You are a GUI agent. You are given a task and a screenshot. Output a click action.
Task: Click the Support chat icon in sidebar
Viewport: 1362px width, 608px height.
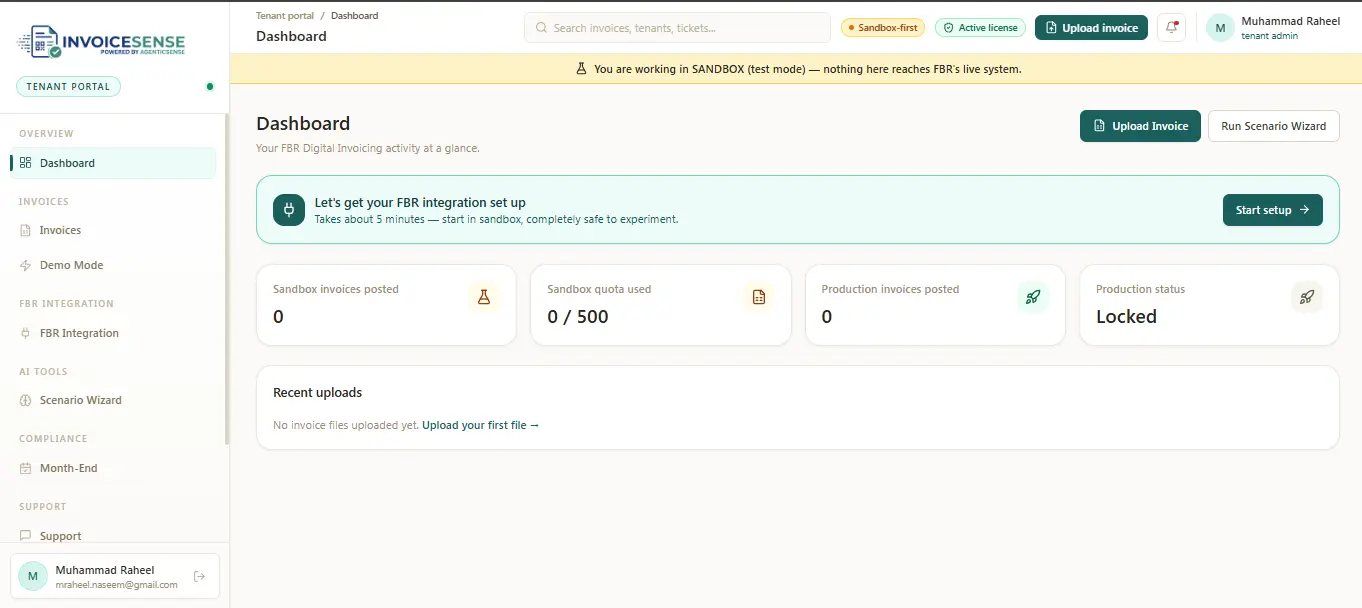click(x=26, y=536)
